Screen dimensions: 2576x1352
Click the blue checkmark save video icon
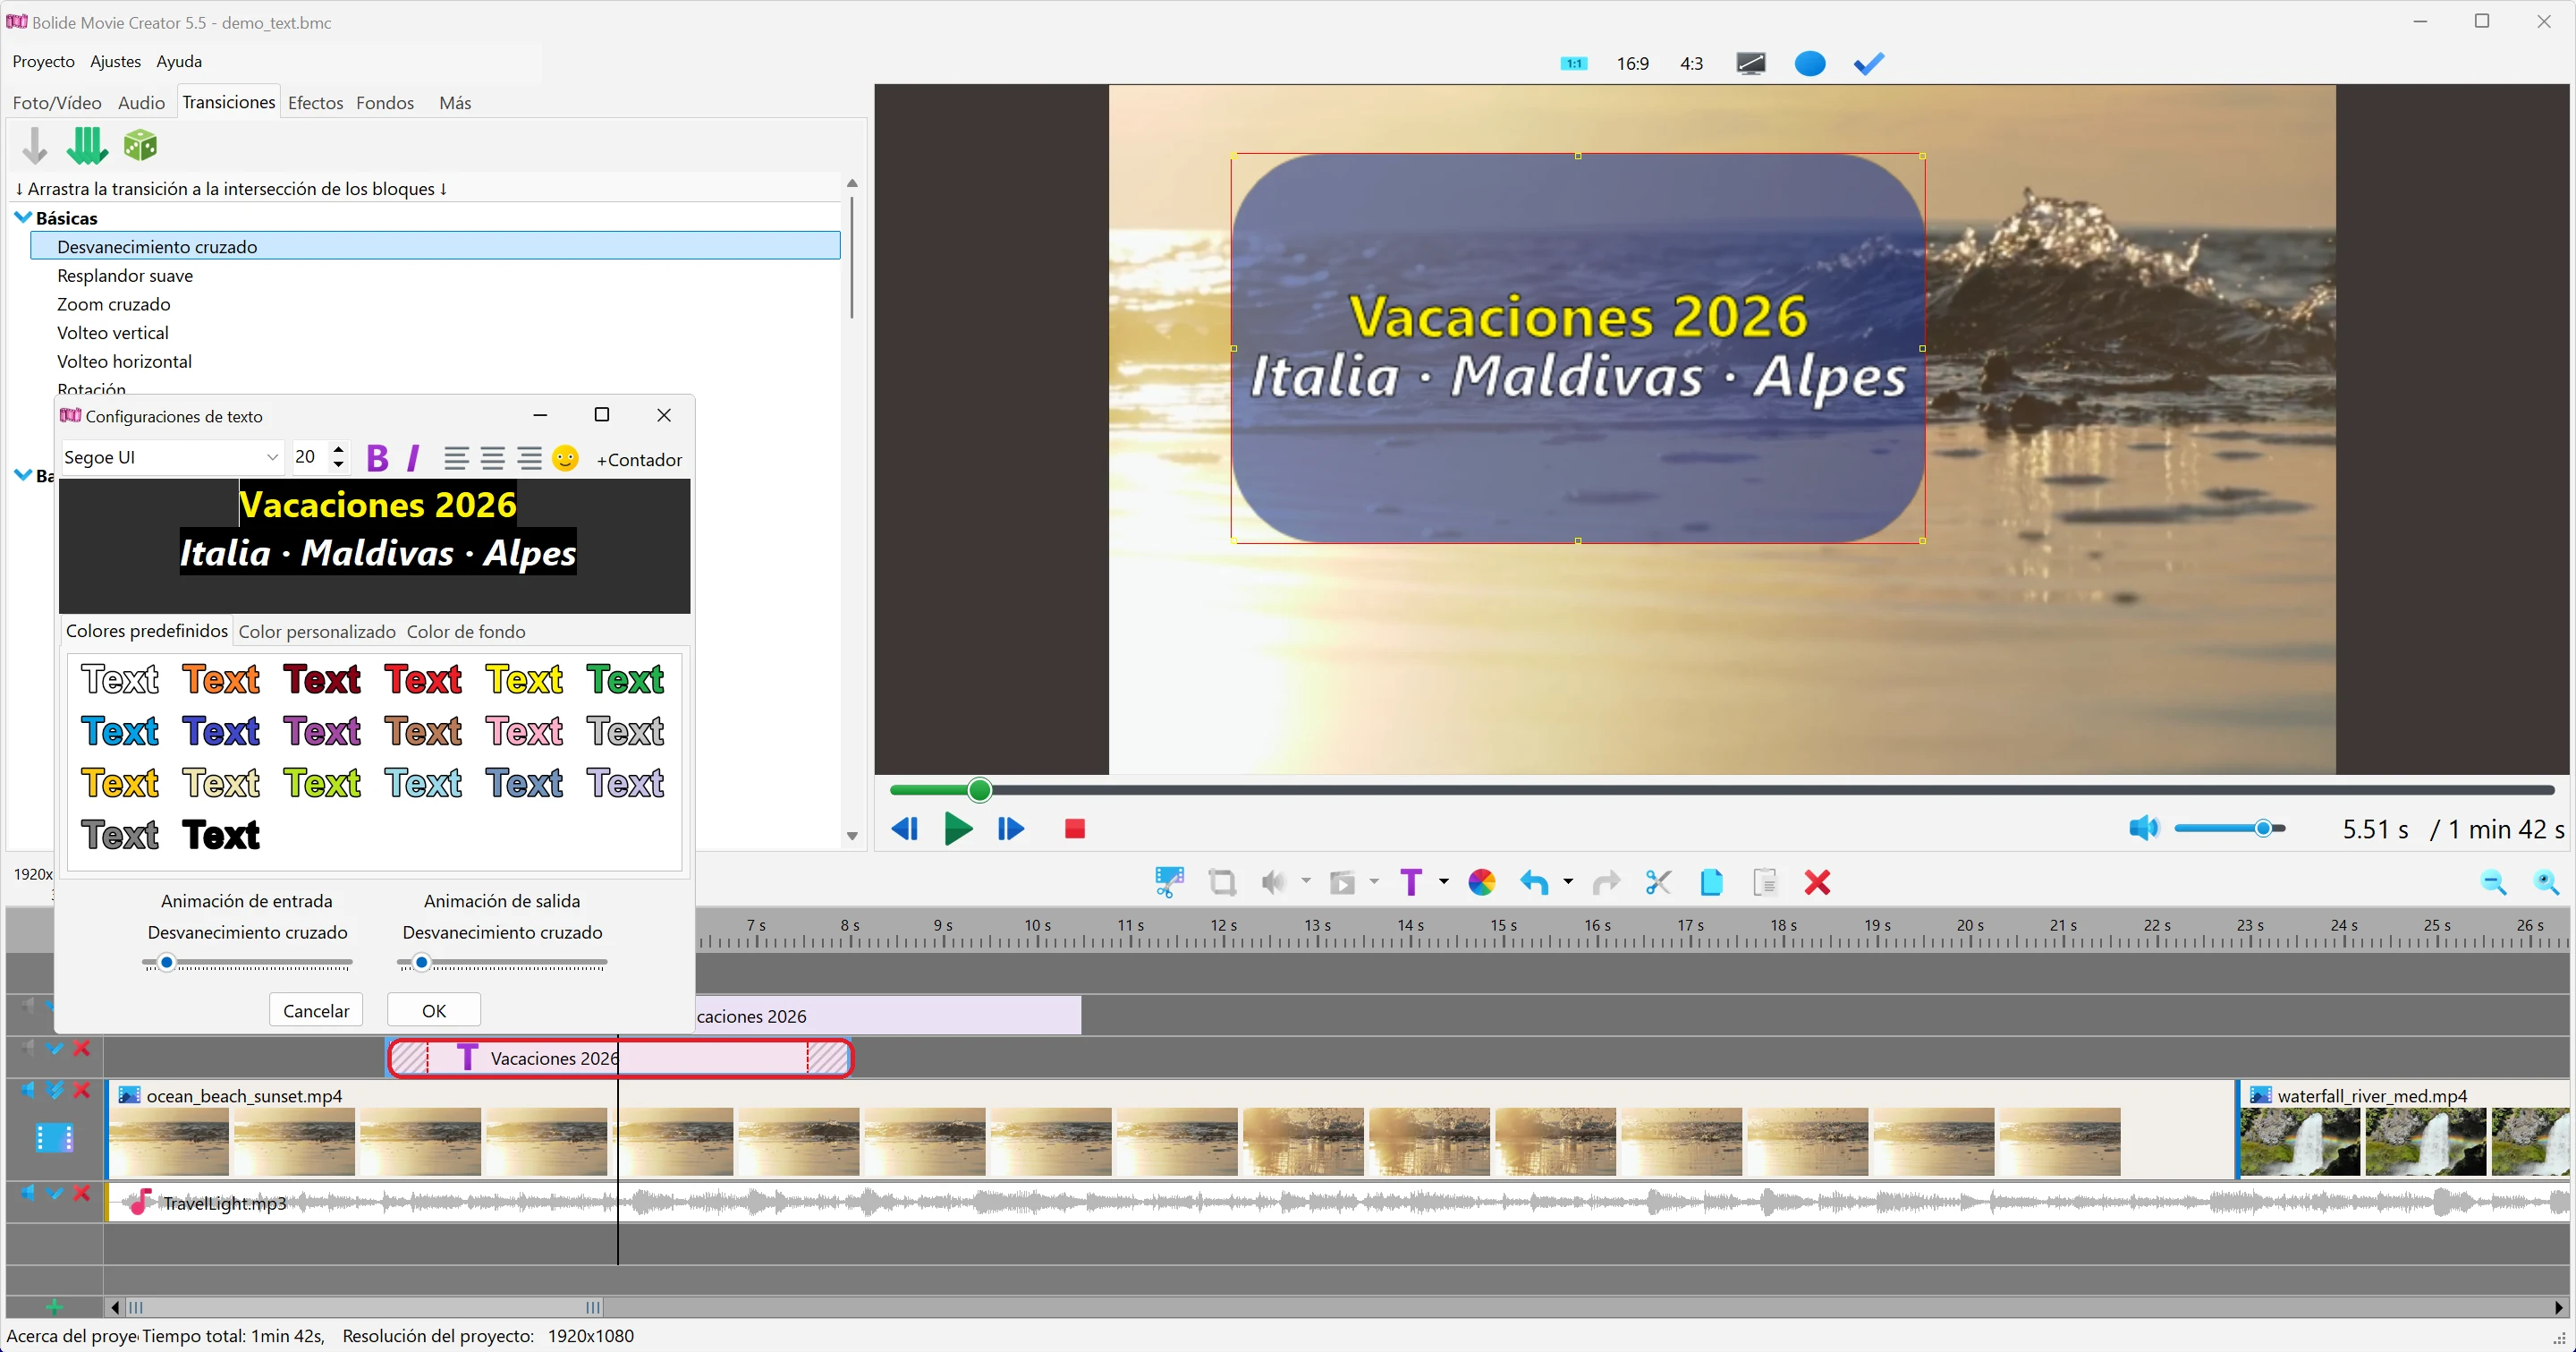tap(1868, 64)
